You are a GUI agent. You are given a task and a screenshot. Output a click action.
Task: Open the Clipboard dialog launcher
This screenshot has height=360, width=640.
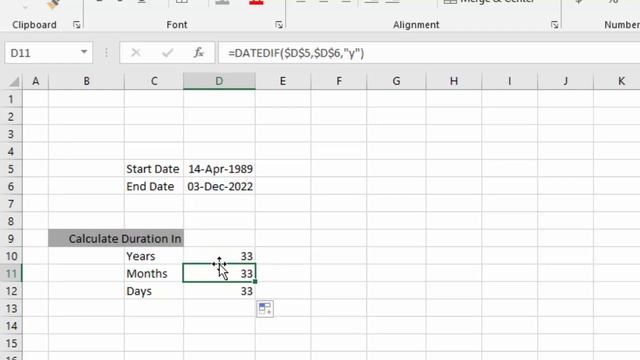[x=76, y=25]
